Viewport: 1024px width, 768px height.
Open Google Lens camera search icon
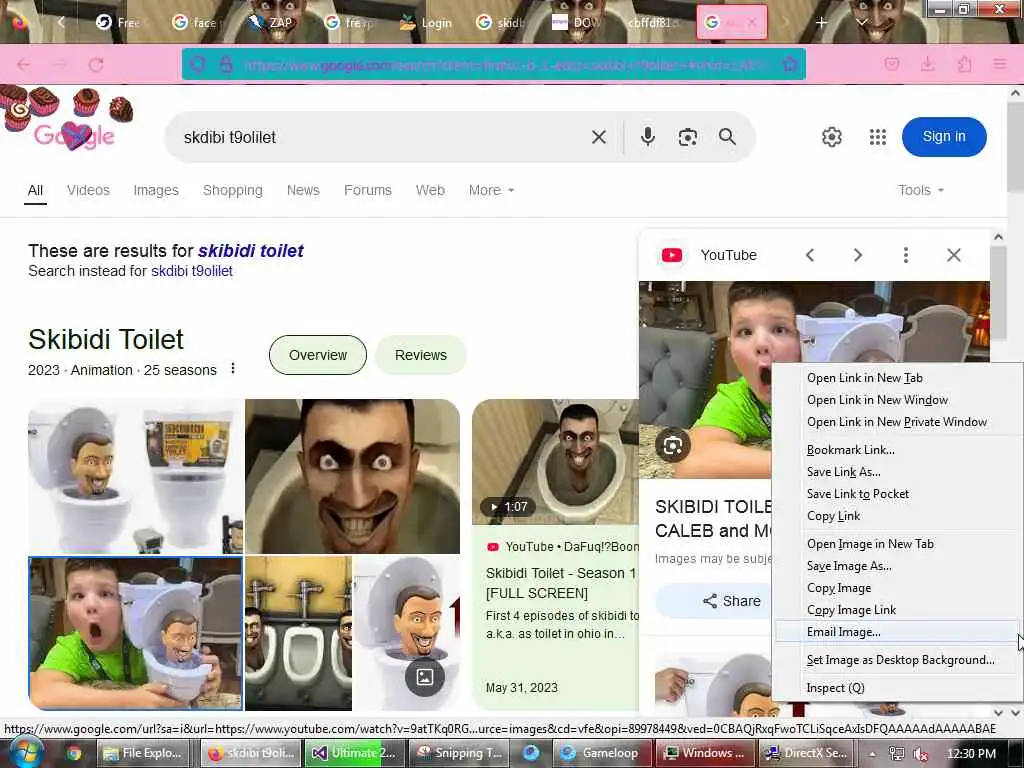point(687,137)
